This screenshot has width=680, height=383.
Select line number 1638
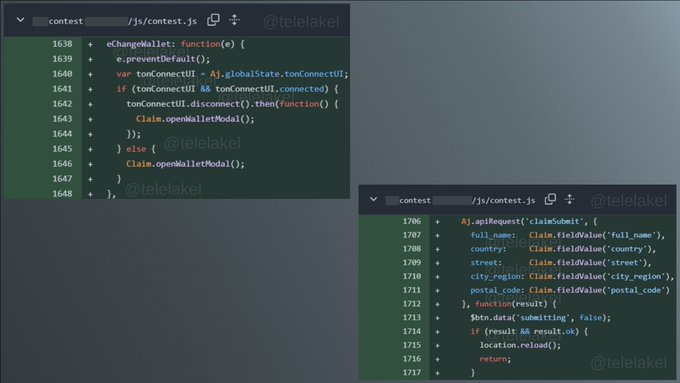pos(62,44)
